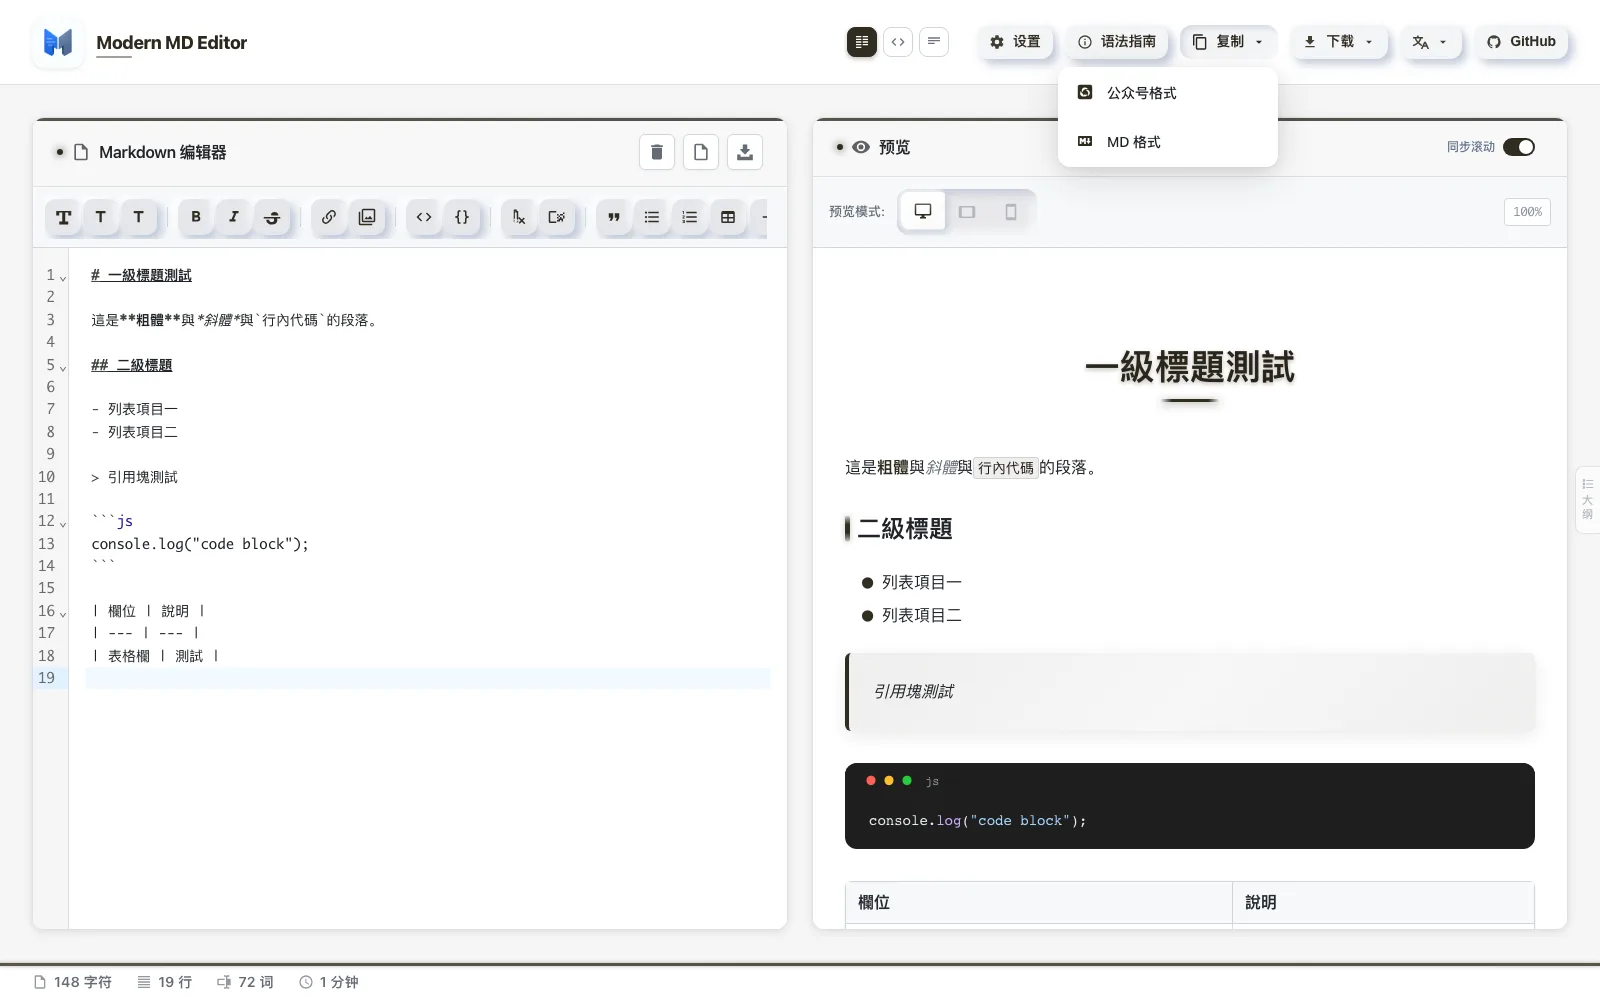Click the 行內代碼 inline code in preview

tap(1006, 467)
